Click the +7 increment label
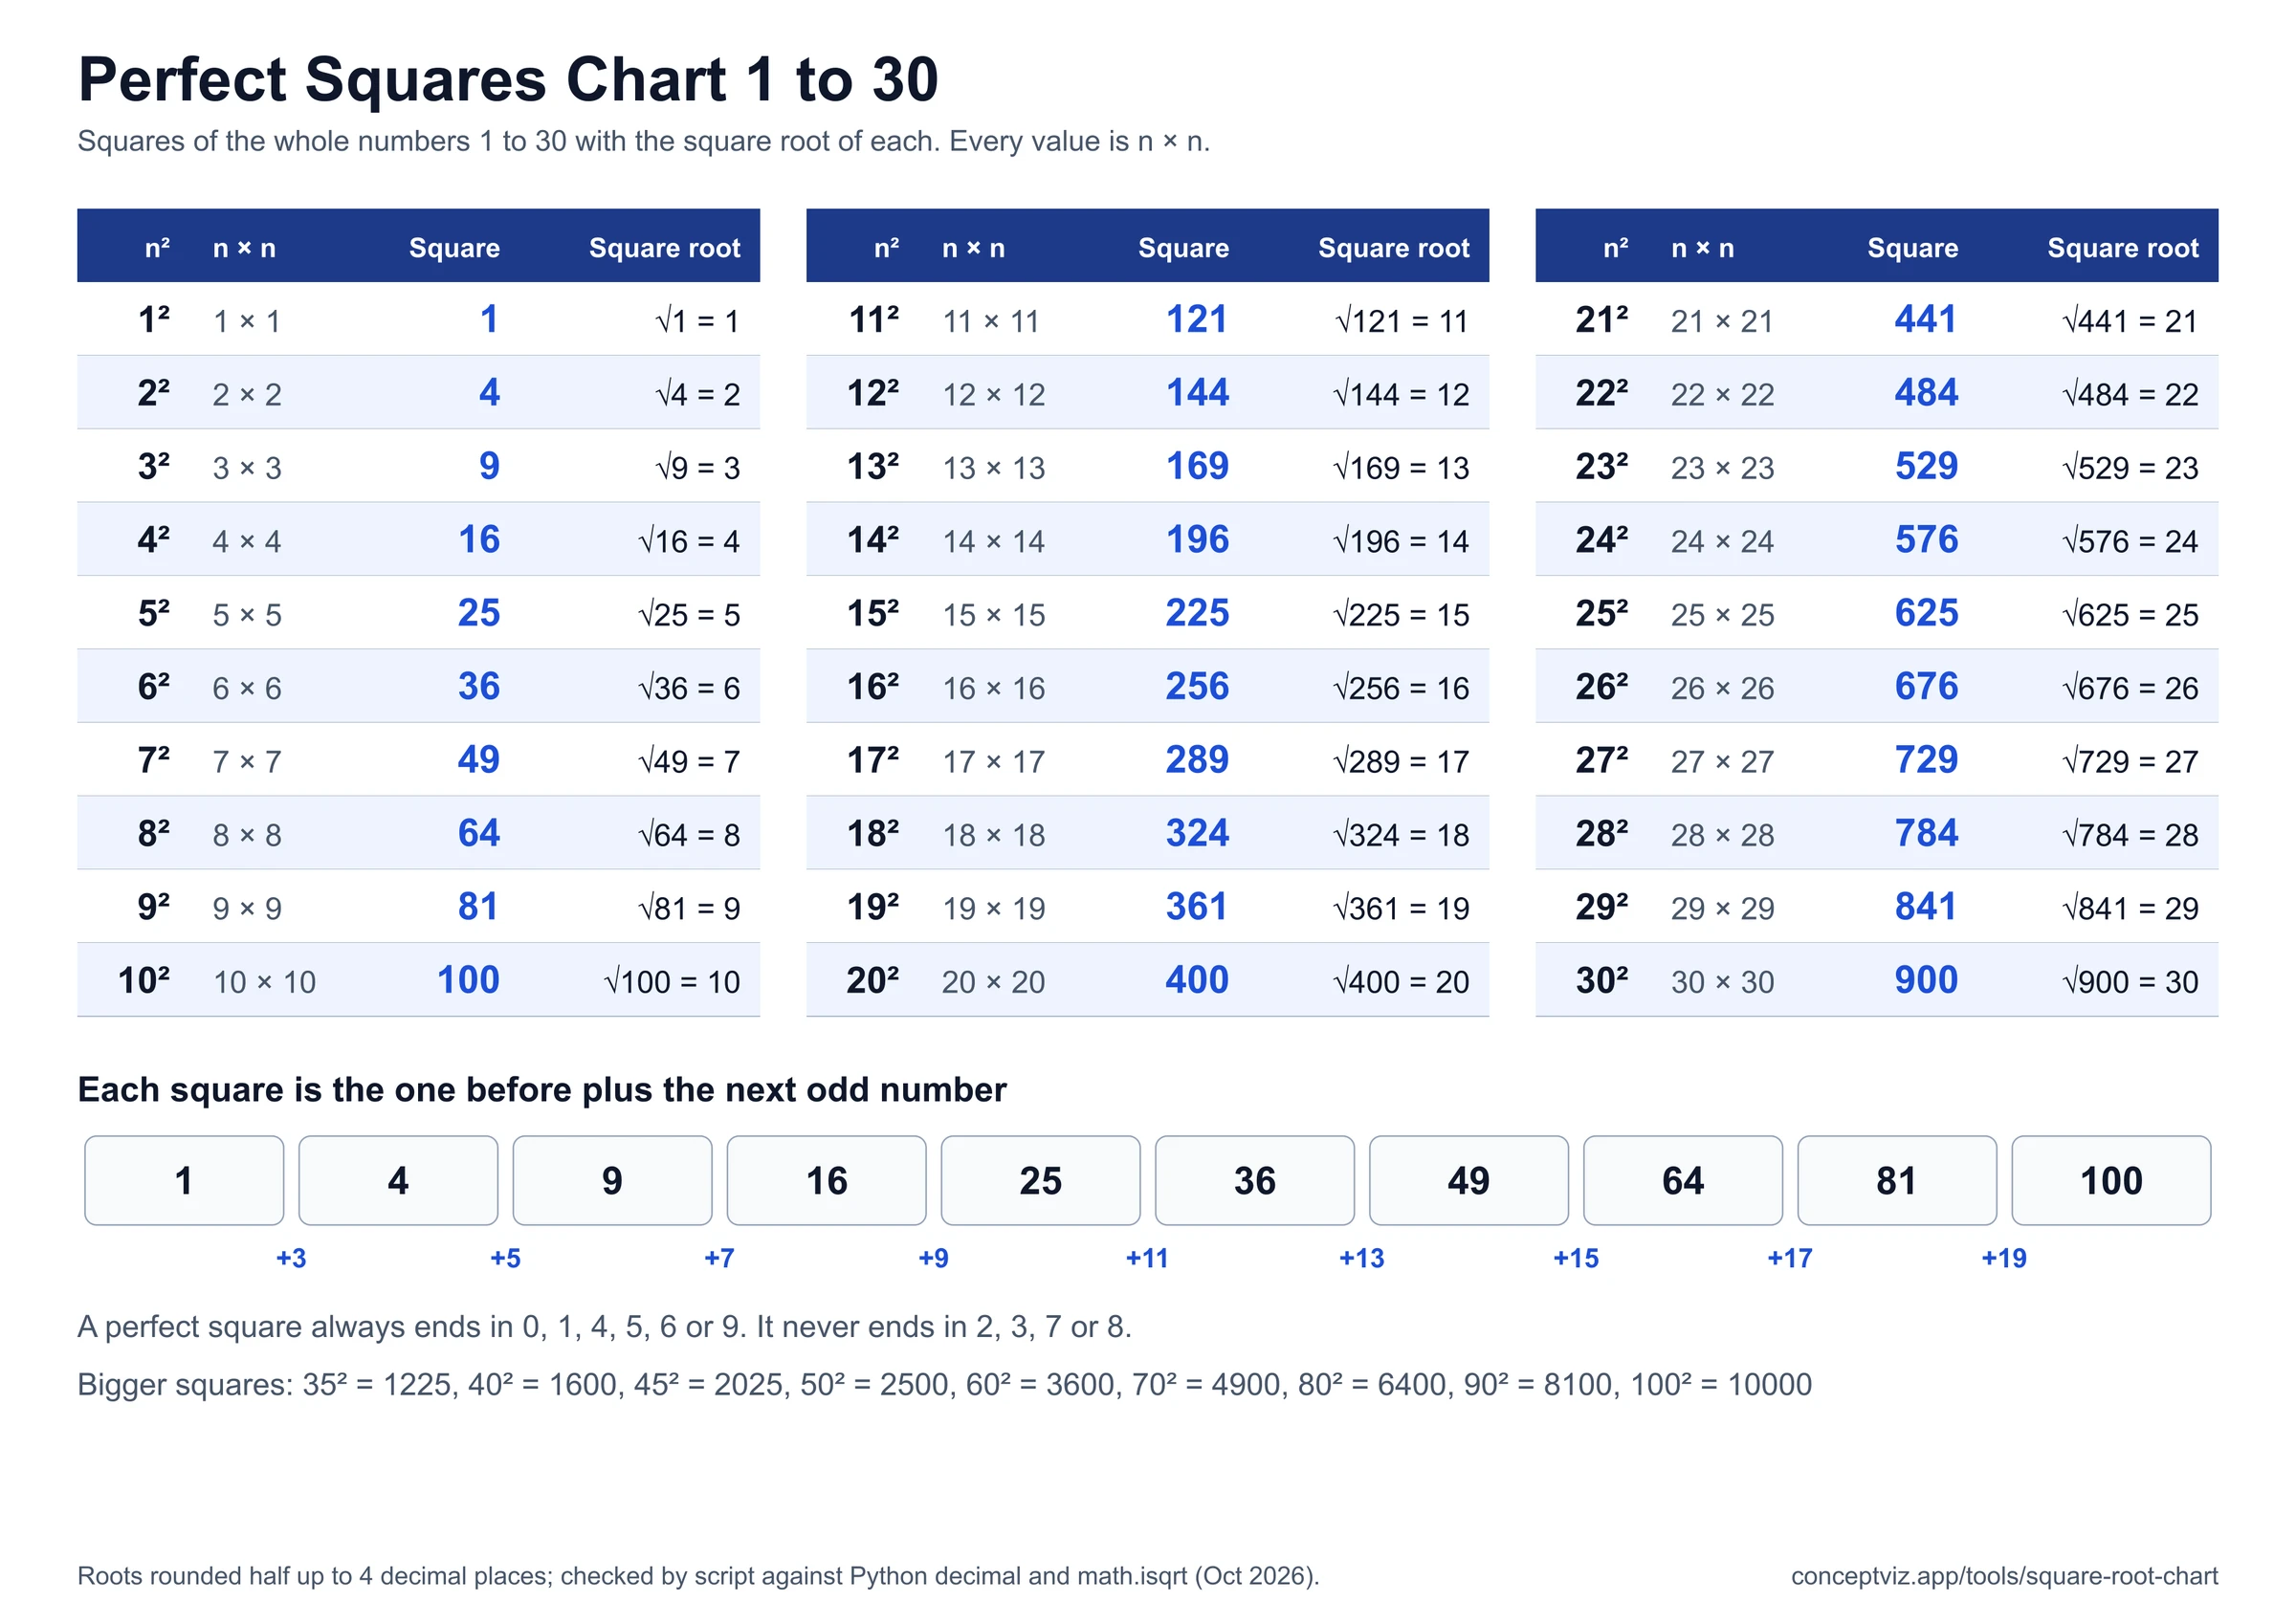This screenshot has width=2296, height=1623. (719, 1258)
